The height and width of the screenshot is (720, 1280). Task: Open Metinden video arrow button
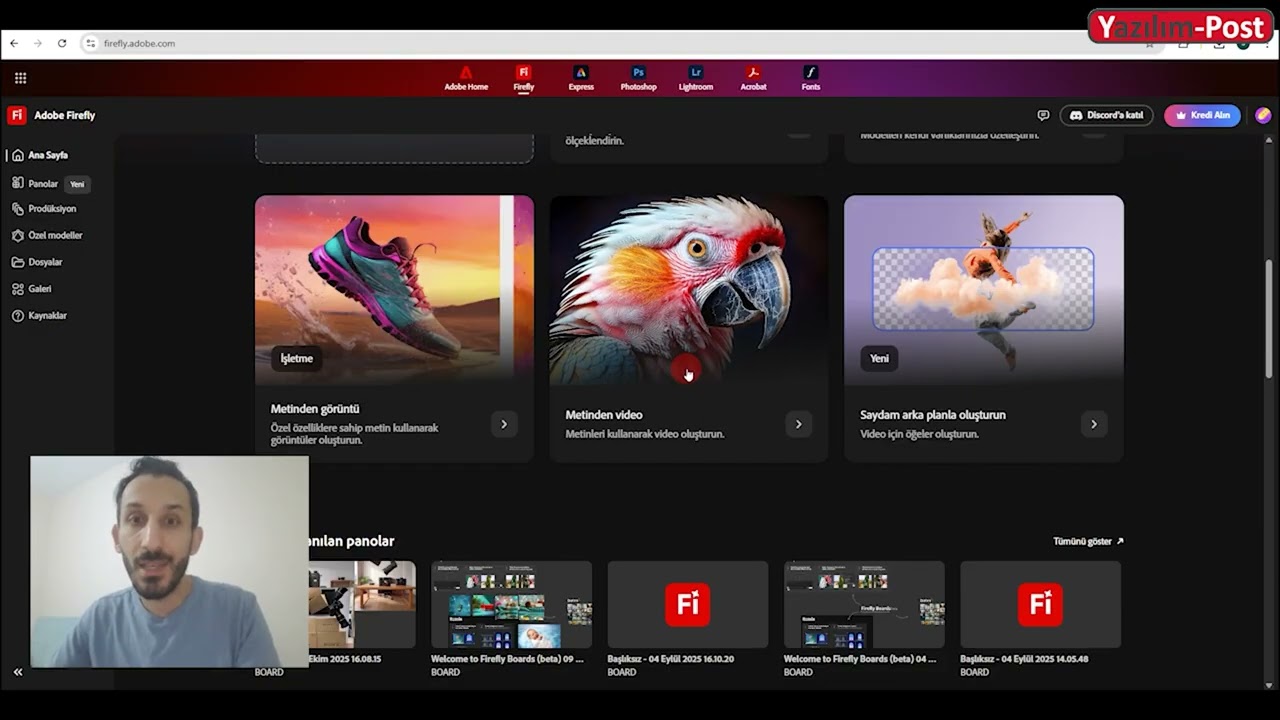(x=798, y=424)
